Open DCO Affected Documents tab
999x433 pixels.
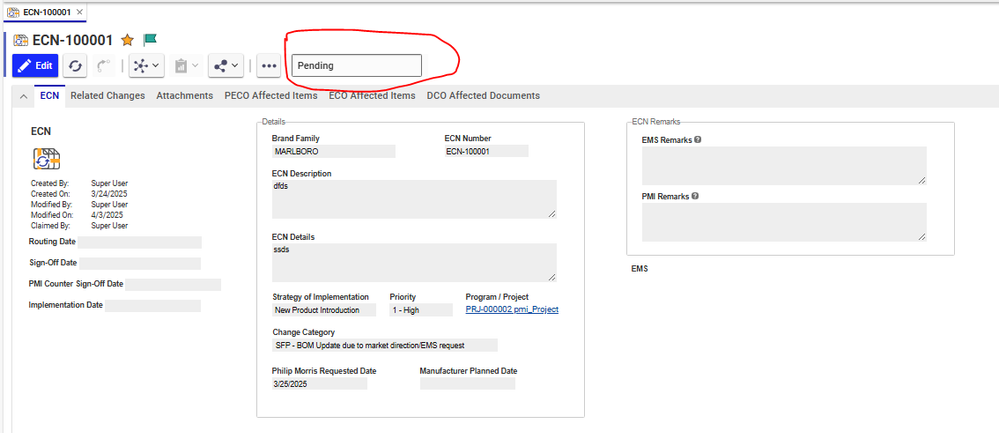484,96
